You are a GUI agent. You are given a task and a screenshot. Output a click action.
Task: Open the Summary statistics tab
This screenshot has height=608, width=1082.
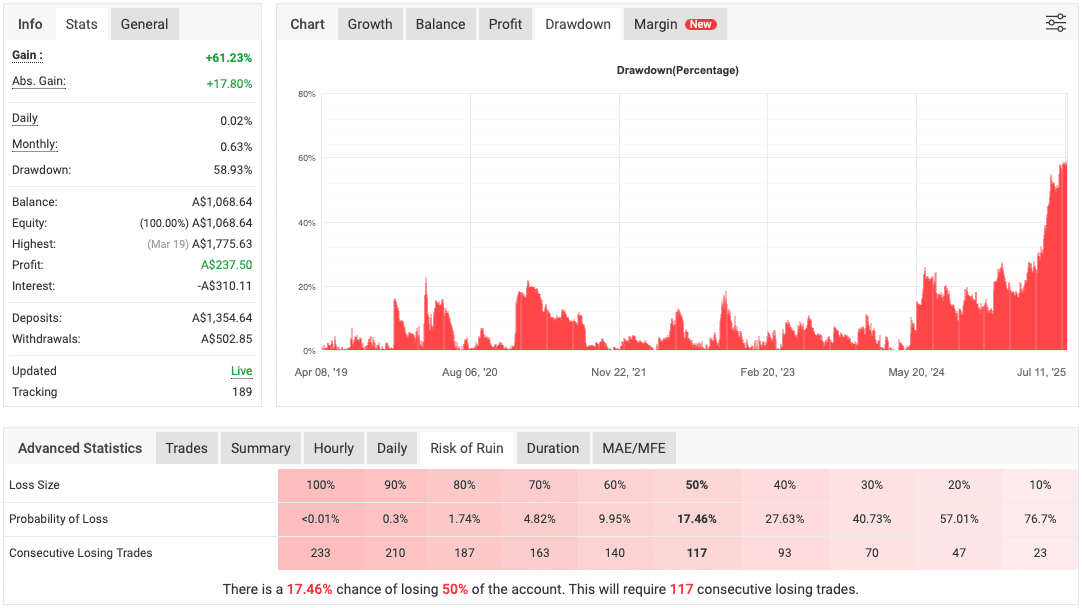tap(261, 448)
